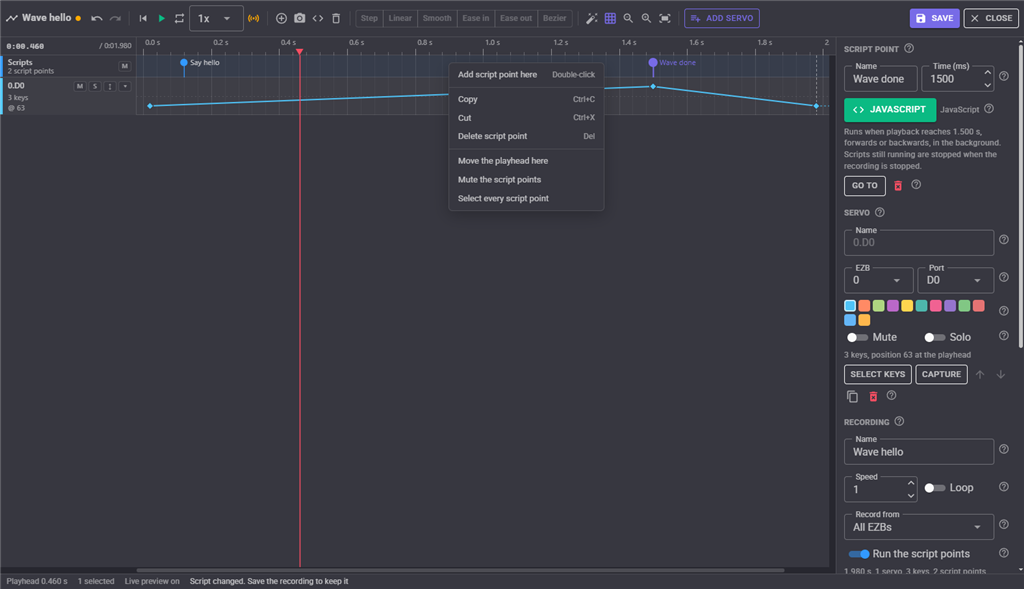Toggle the snap grid icon
This screenshot has width=1024, height=589.
tap(610, 18)
